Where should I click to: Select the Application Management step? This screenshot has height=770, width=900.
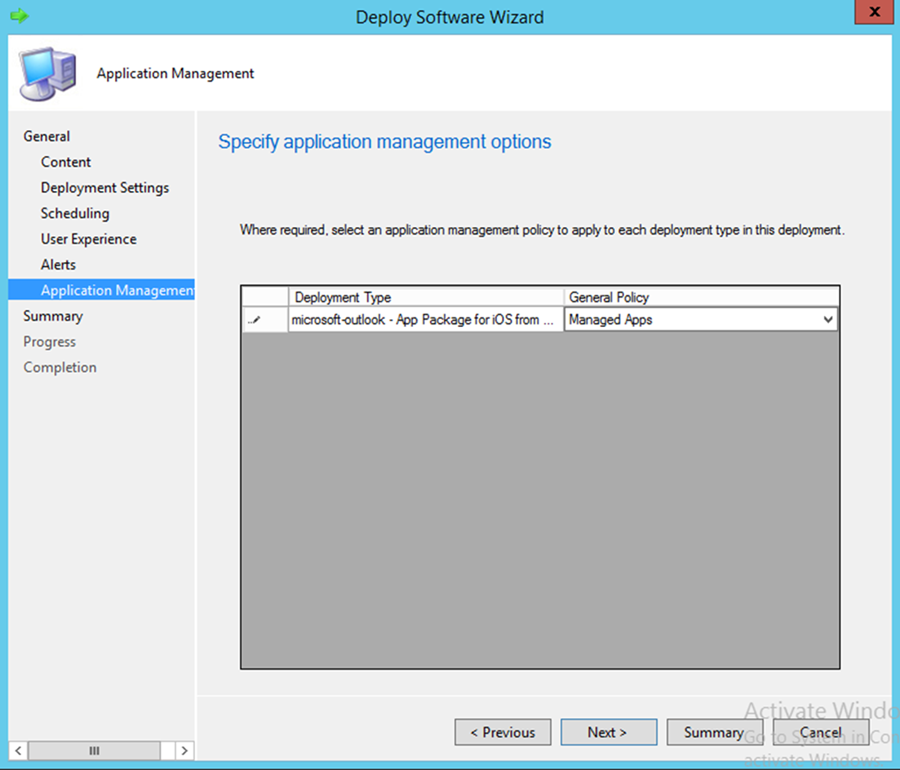pos(102,290)
